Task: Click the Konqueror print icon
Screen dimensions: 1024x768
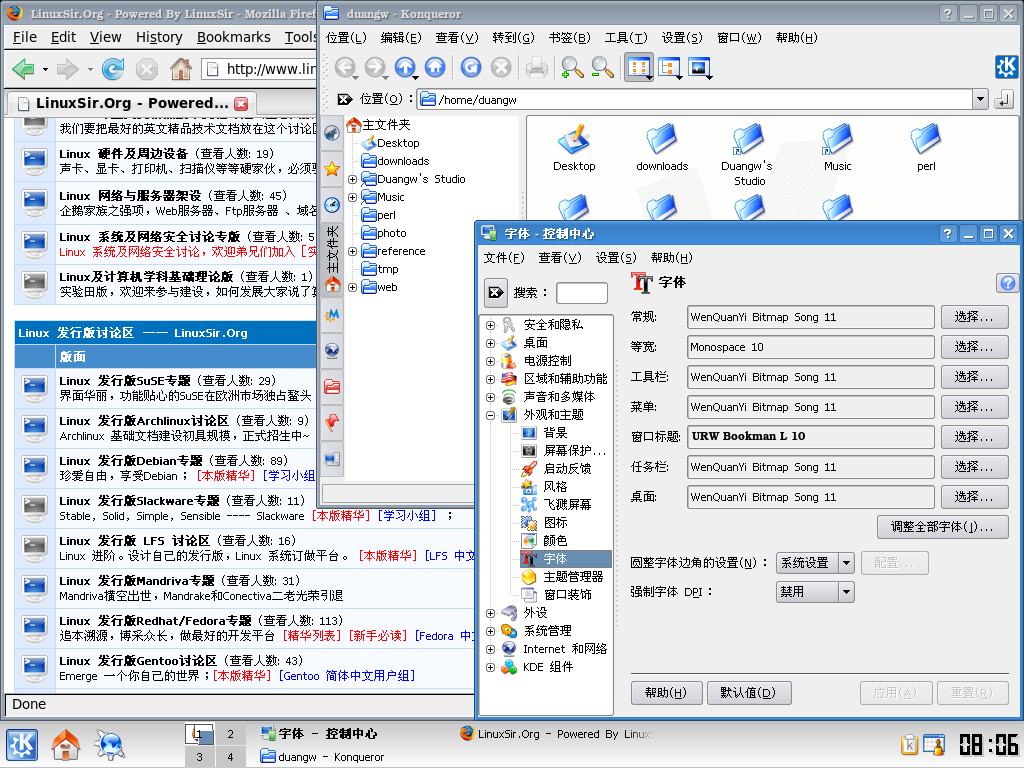Action: (537, 67)
